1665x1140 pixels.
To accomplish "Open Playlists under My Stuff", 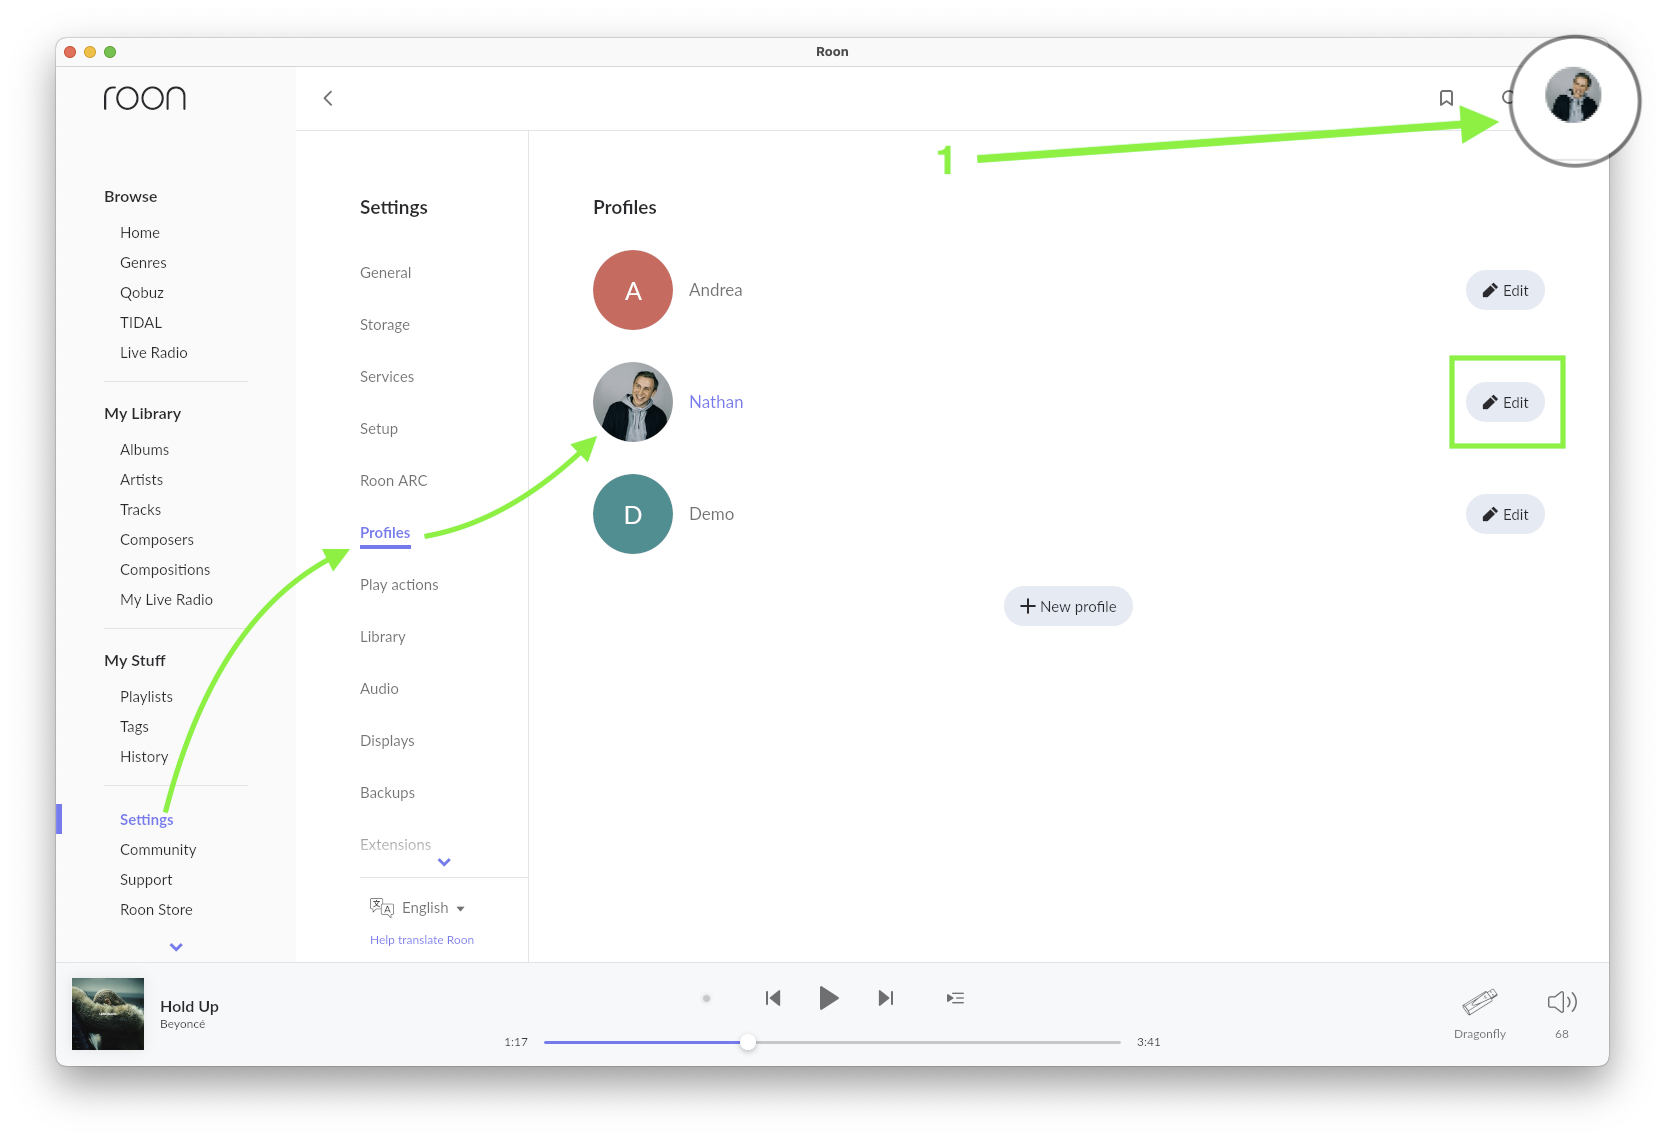I will coord(146,697).
